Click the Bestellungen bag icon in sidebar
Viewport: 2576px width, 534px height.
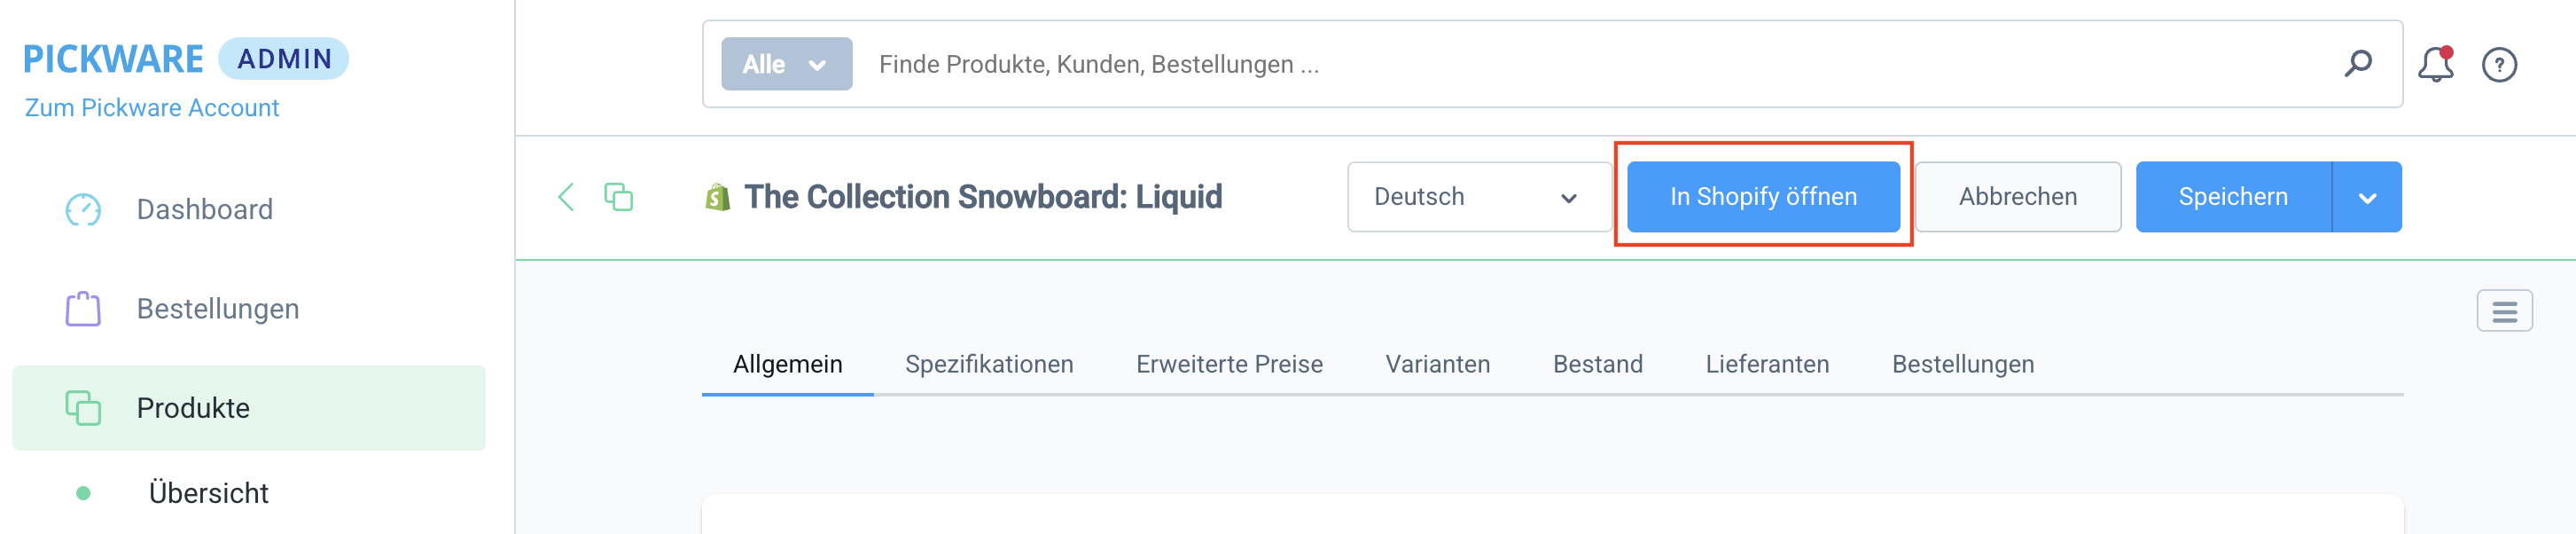coord(83,309)
